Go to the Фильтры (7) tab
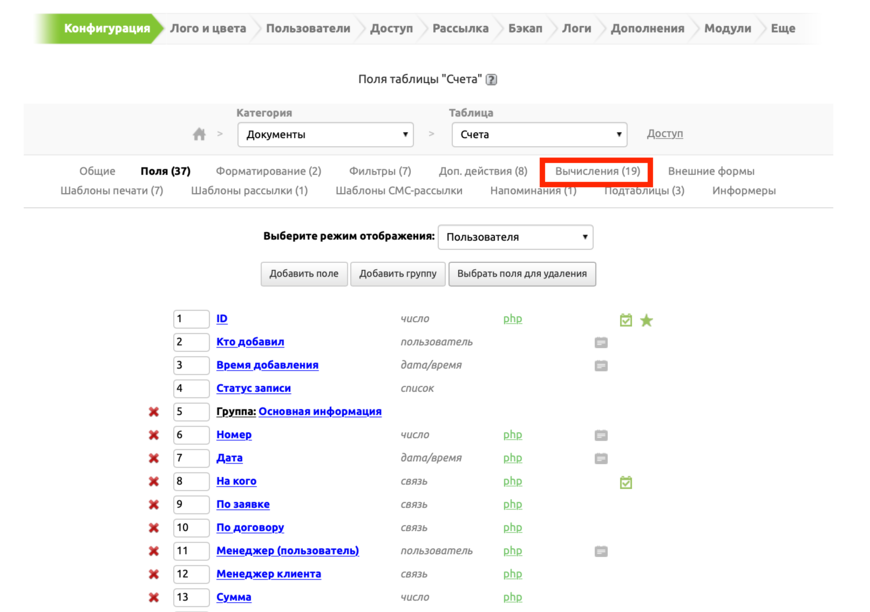 (x=380, y=171)
